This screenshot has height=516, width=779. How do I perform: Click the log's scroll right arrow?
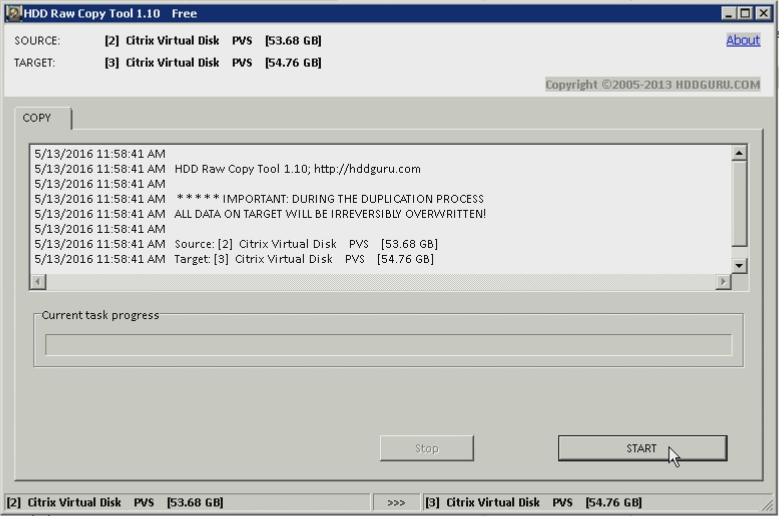[x=723, y=282]
